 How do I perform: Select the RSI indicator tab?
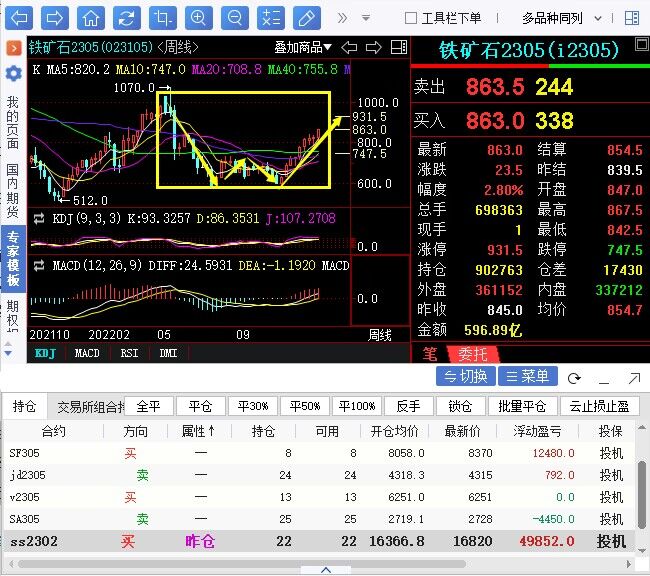pos(130,353)
